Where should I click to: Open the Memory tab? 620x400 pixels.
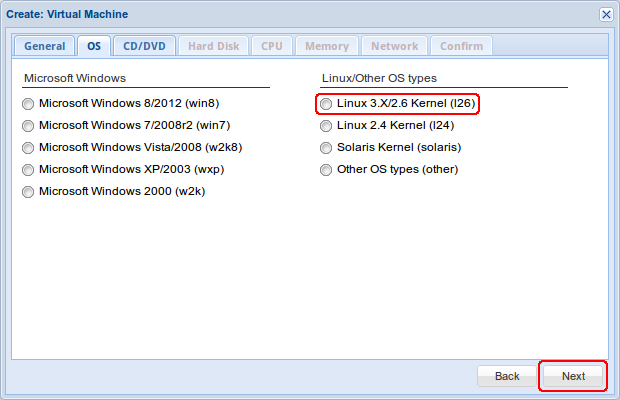pos(327,46)
